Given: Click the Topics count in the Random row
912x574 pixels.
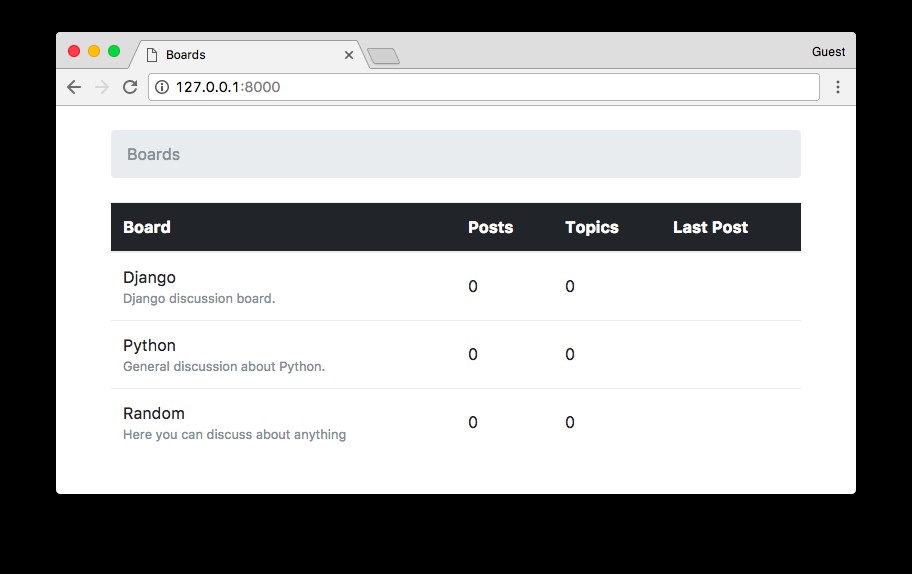Looking at the screenshot, I should [570, 422].
